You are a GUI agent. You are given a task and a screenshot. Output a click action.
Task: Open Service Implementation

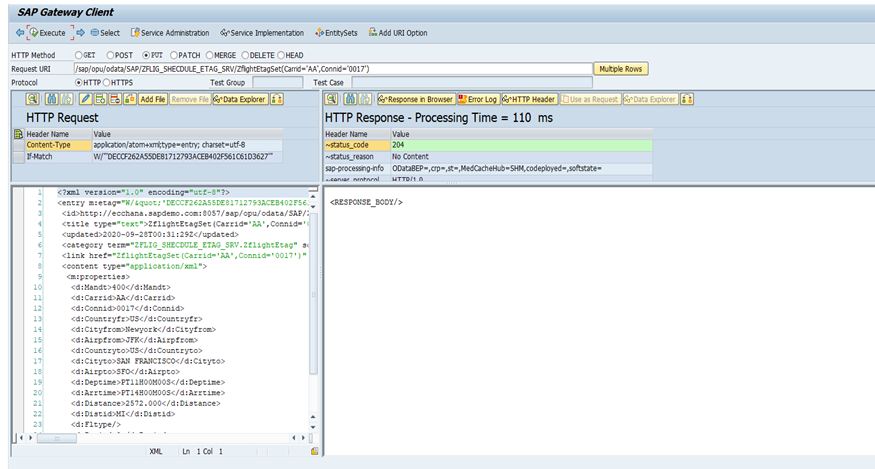pyautogui.click(x=262, y=33)
